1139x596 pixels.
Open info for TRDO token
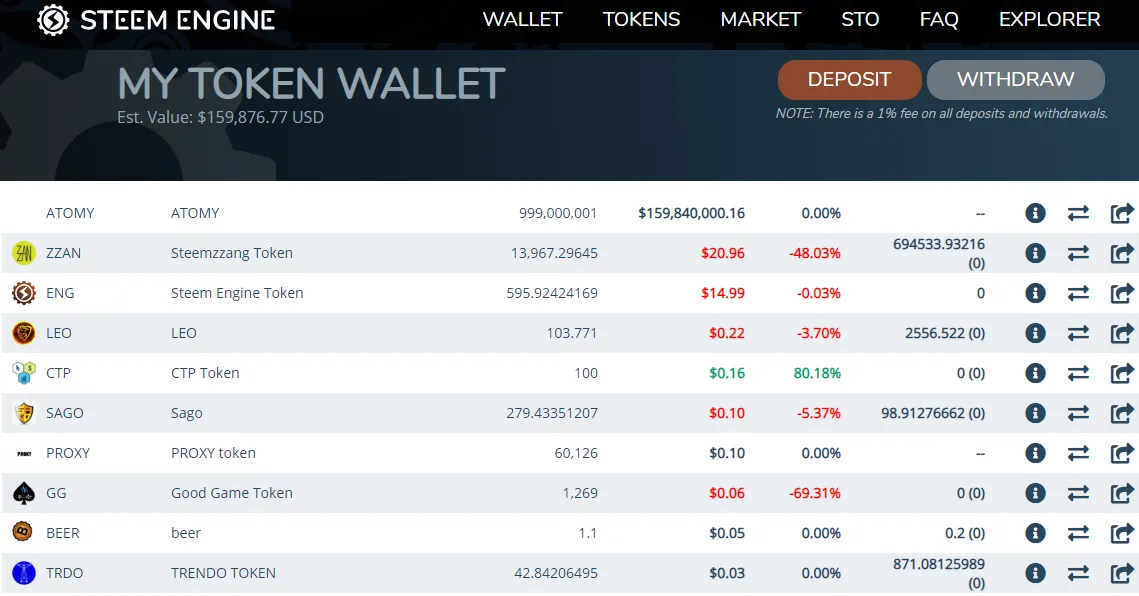1035,573
